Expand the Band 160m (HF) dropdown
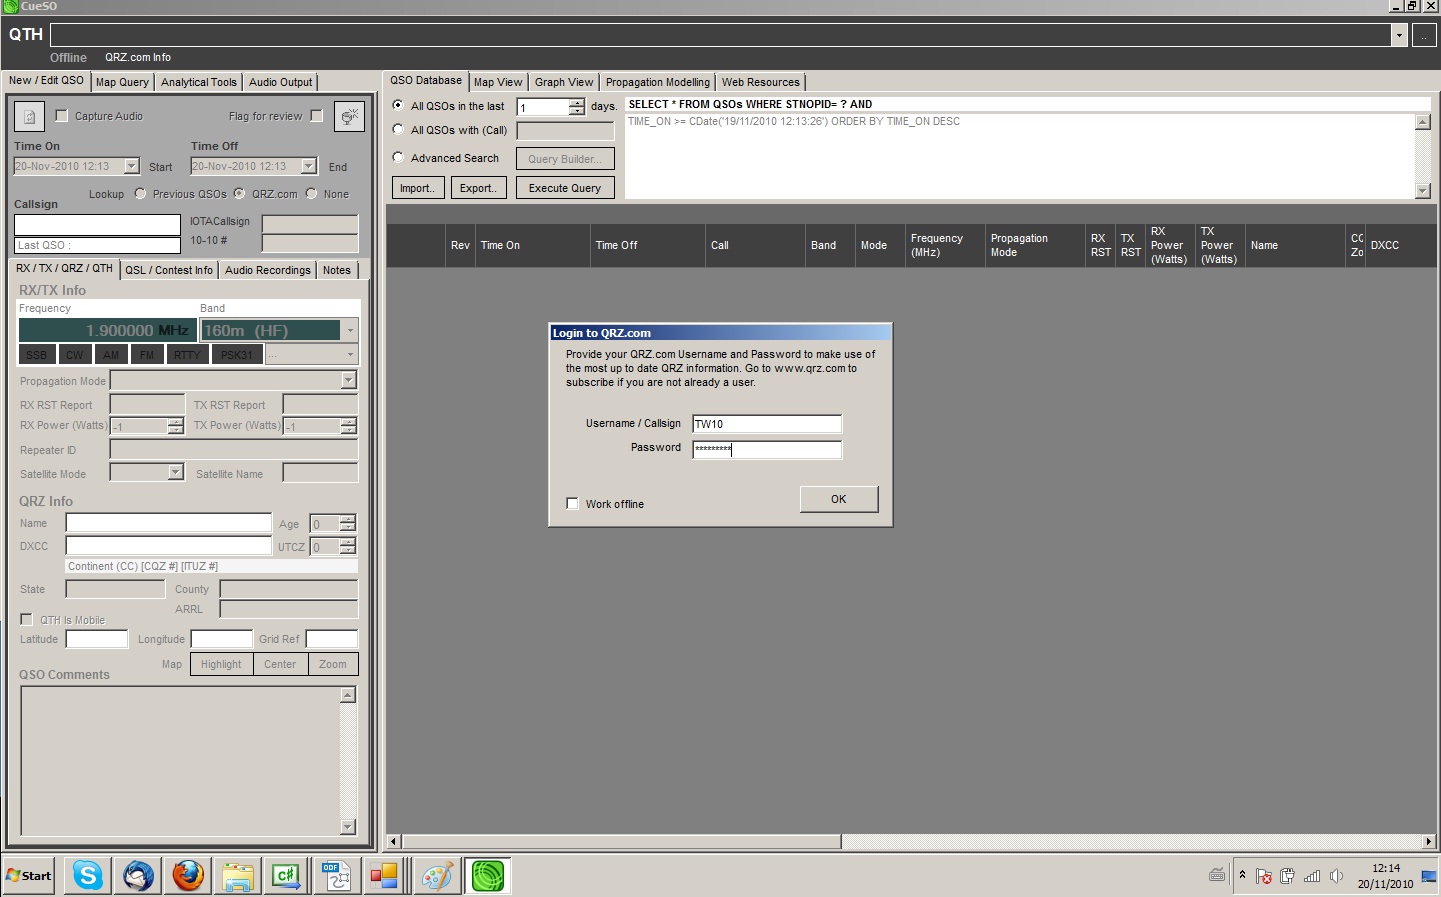The width and height of the screenshot is (1441, 897). (349, 330)
